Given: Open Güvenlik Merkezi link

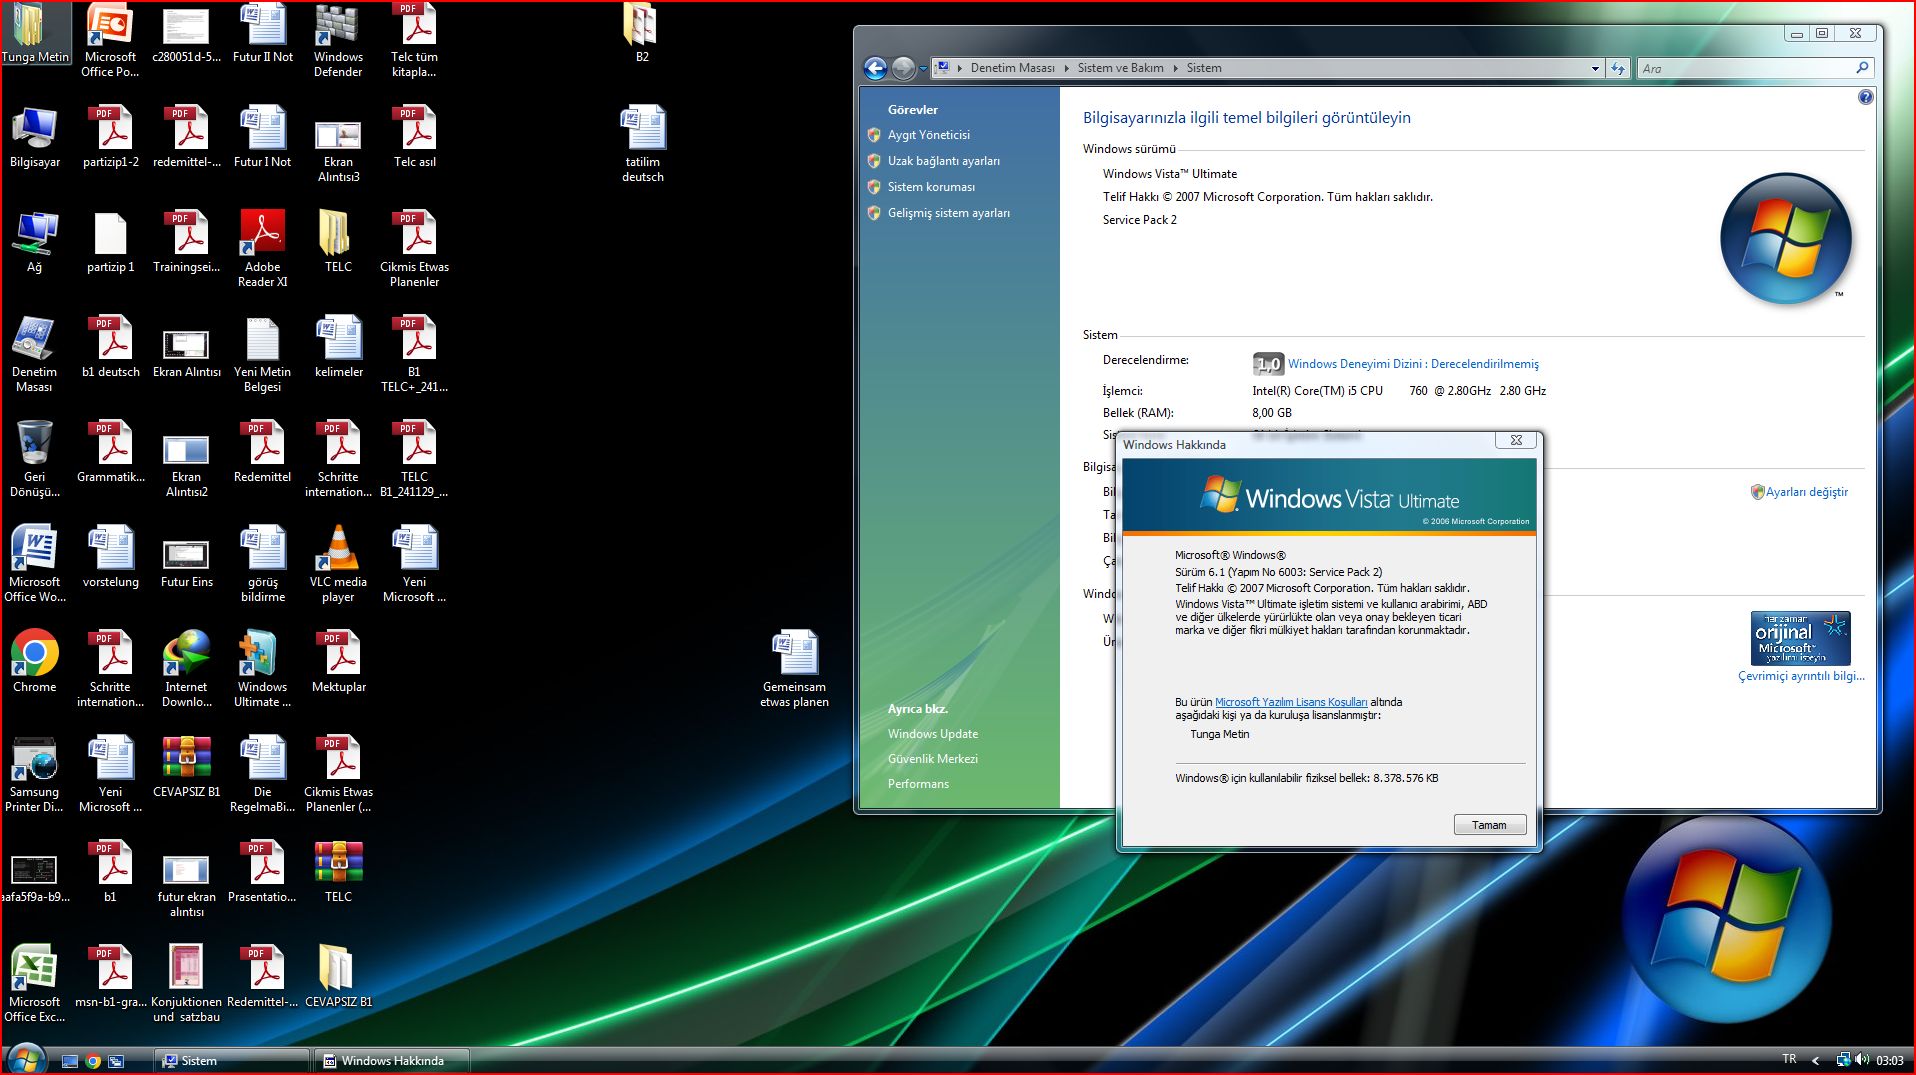Looking at the screenshot, I should tap(933, 759).
